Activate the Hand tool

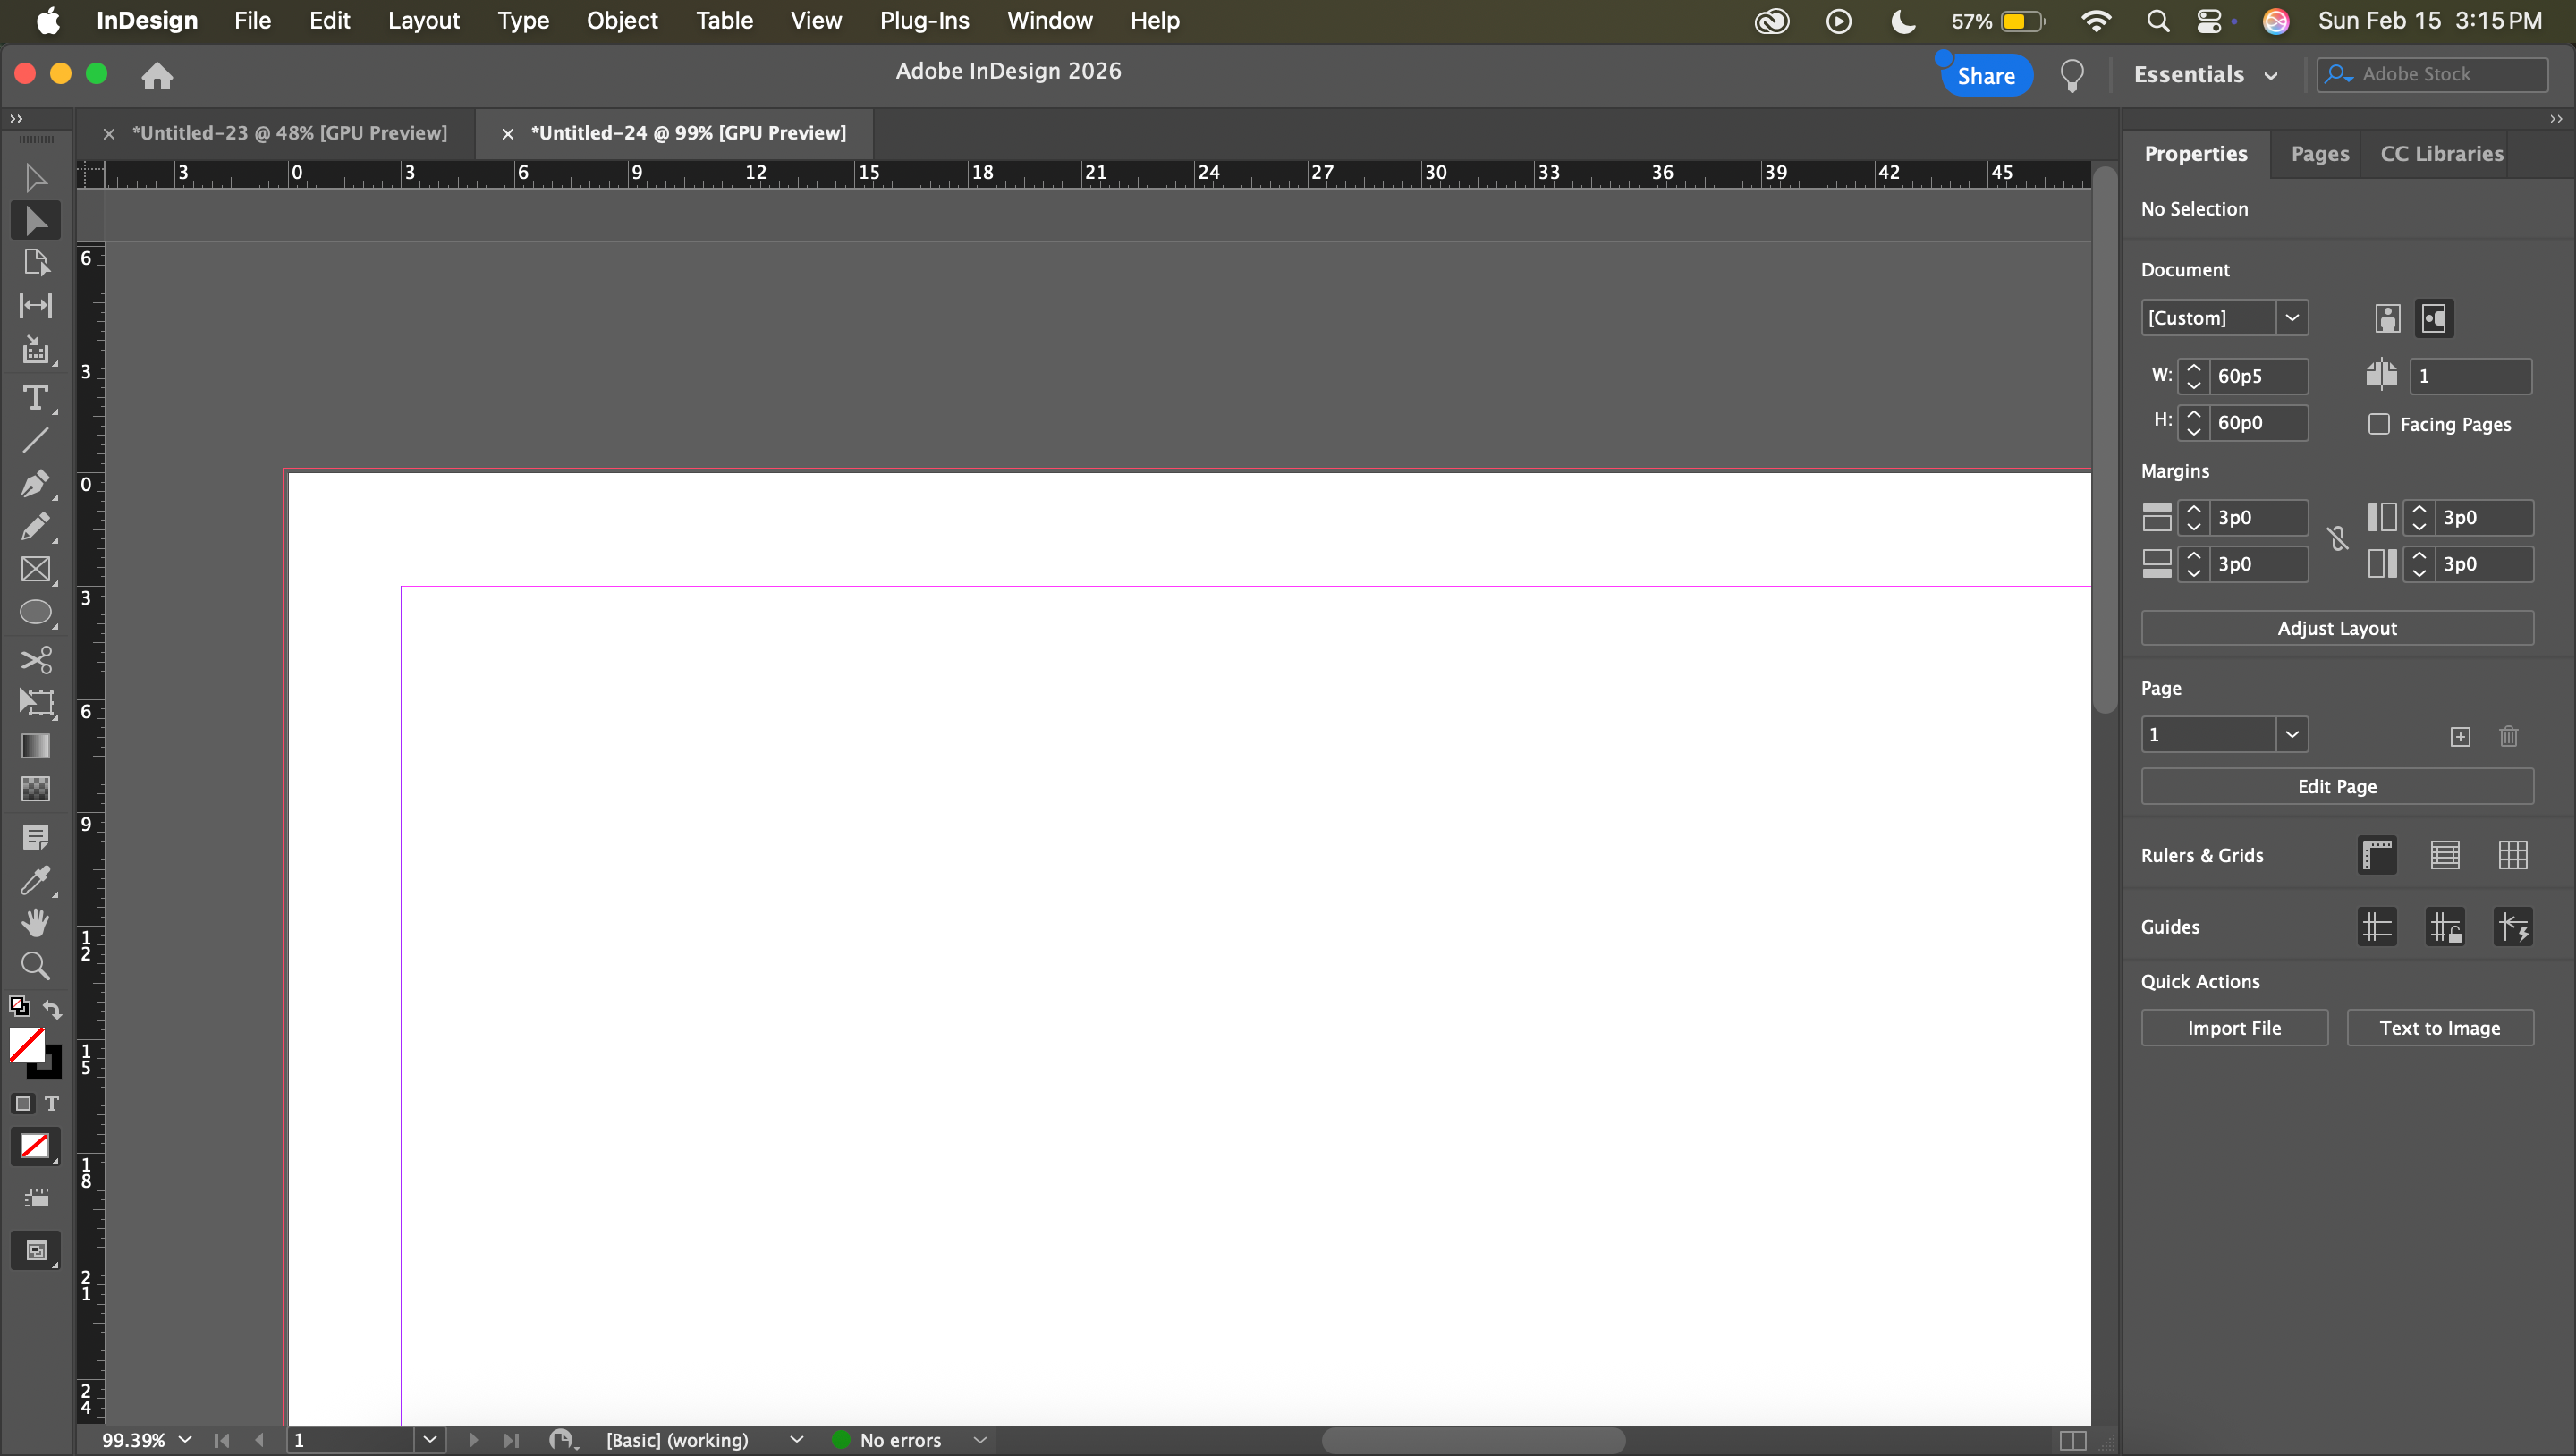pos(35,923)
